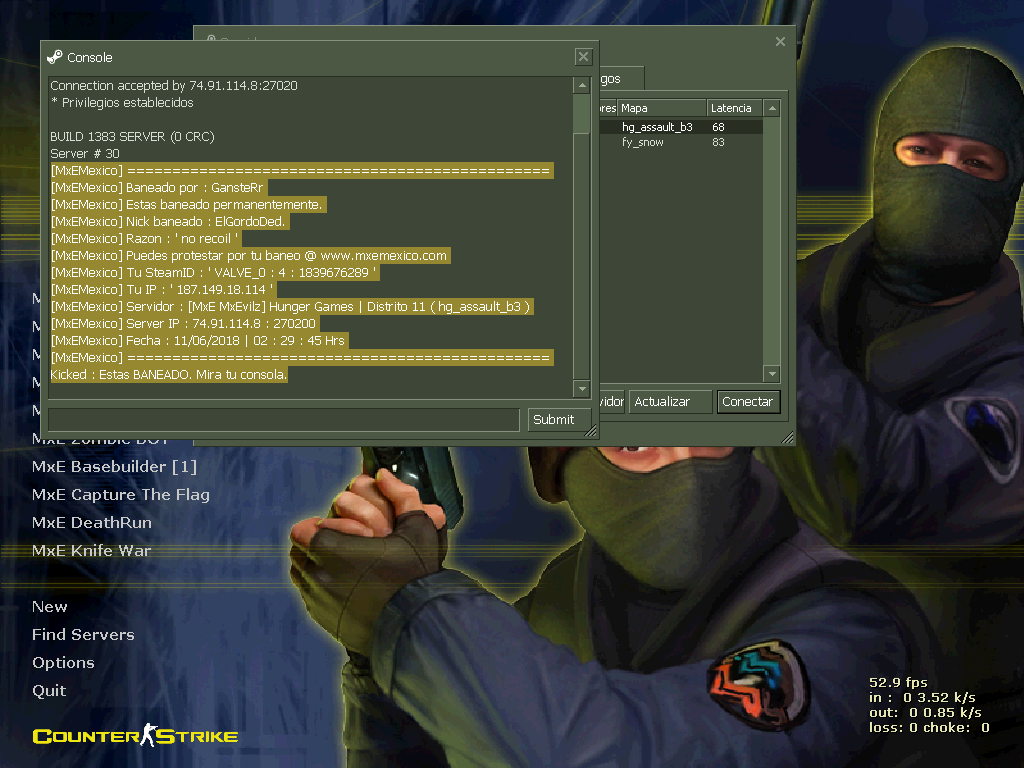1024x768 pixels.
Task: Click the Console scrollbar thumb
Action: click(582, 114)
